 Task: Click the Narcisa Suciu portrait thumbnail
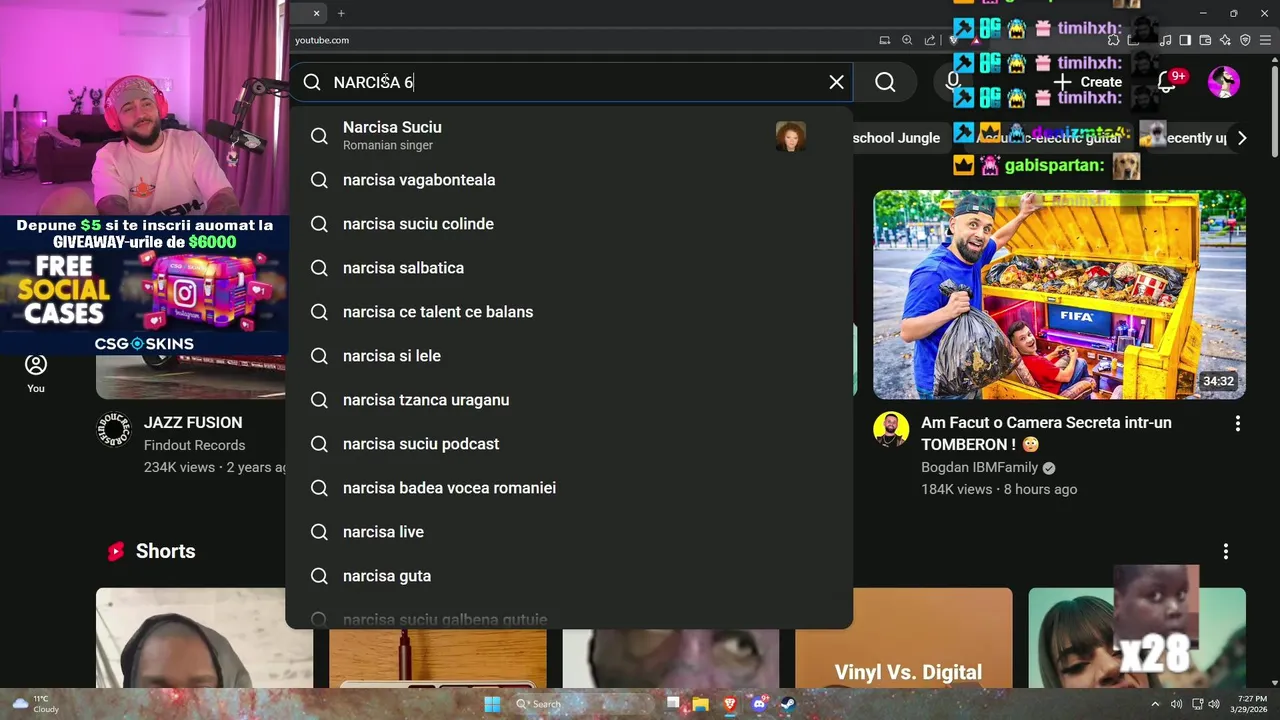[790, 136]
